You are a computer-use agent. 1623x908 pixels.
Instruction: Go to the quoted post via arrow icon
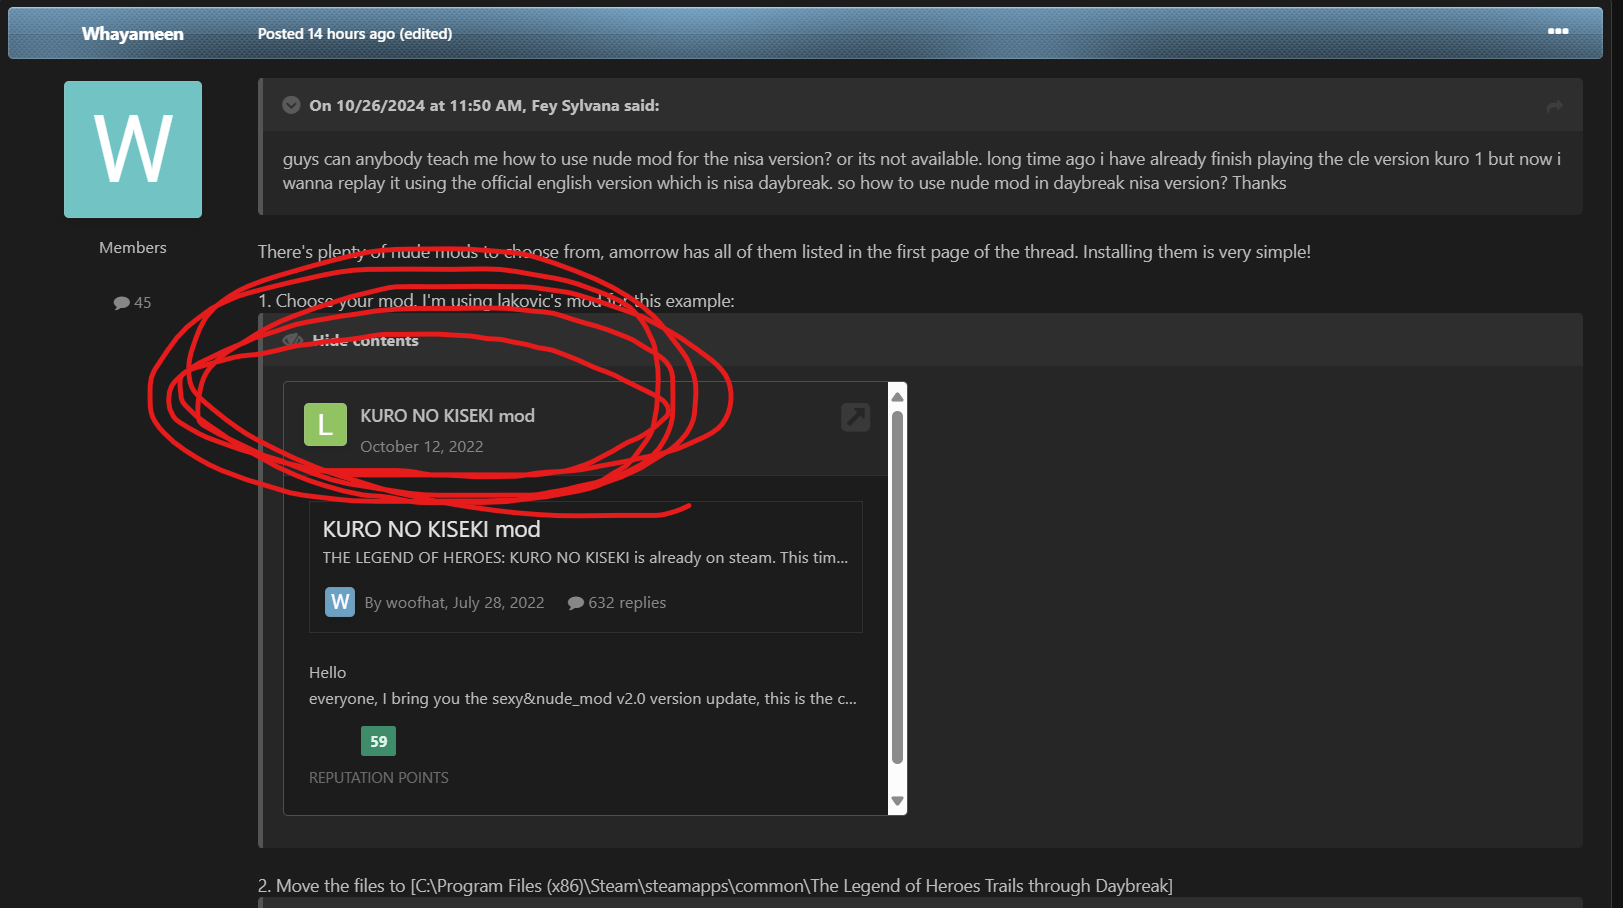[1554, 106]
